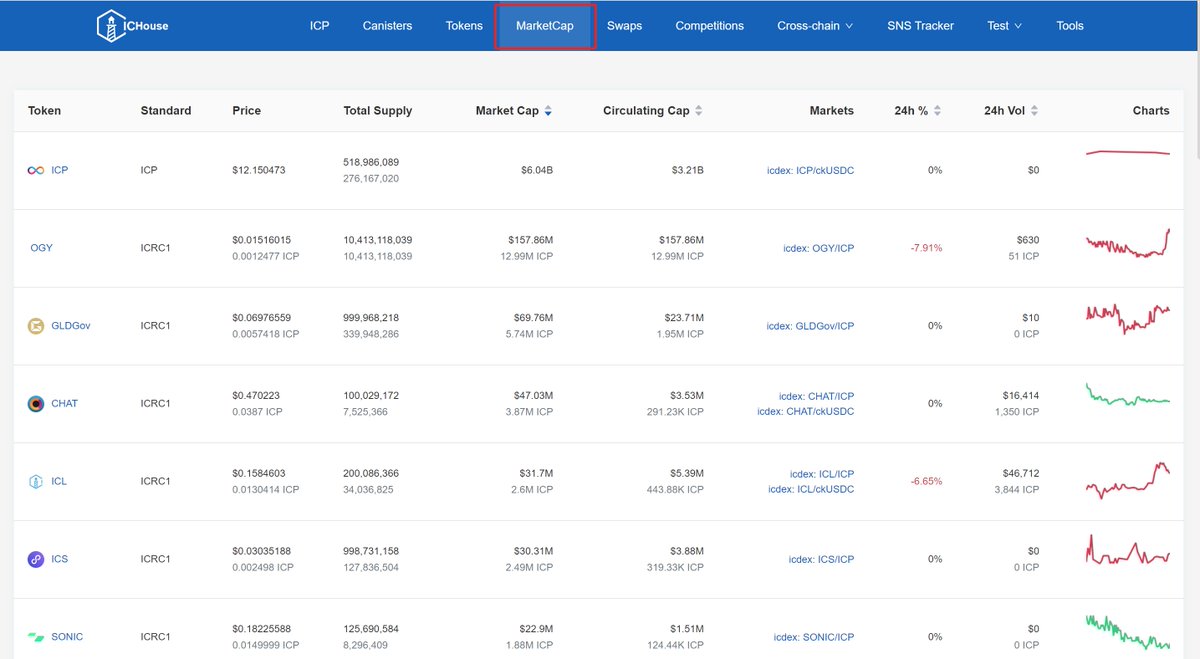Open the OGY price chart thumbnail
This screenshot has height=659, width=1200.
[x=1128, y=243]
